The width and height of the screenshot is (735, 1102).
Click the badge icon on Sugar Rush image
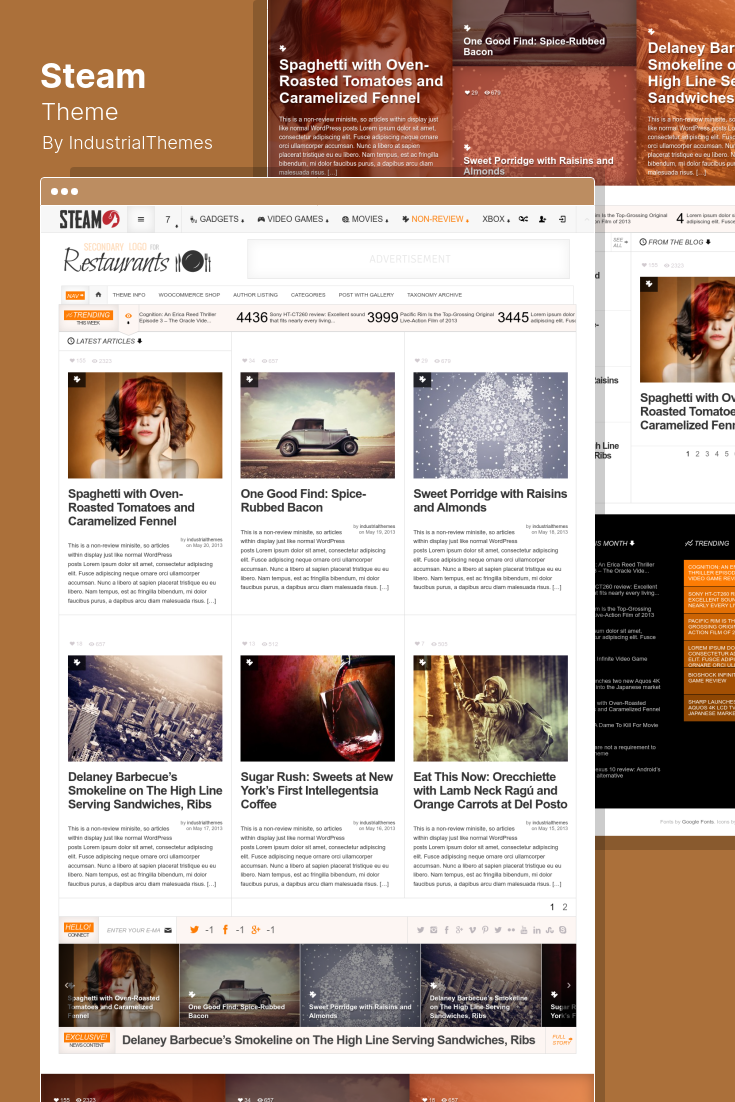point(249,663)
